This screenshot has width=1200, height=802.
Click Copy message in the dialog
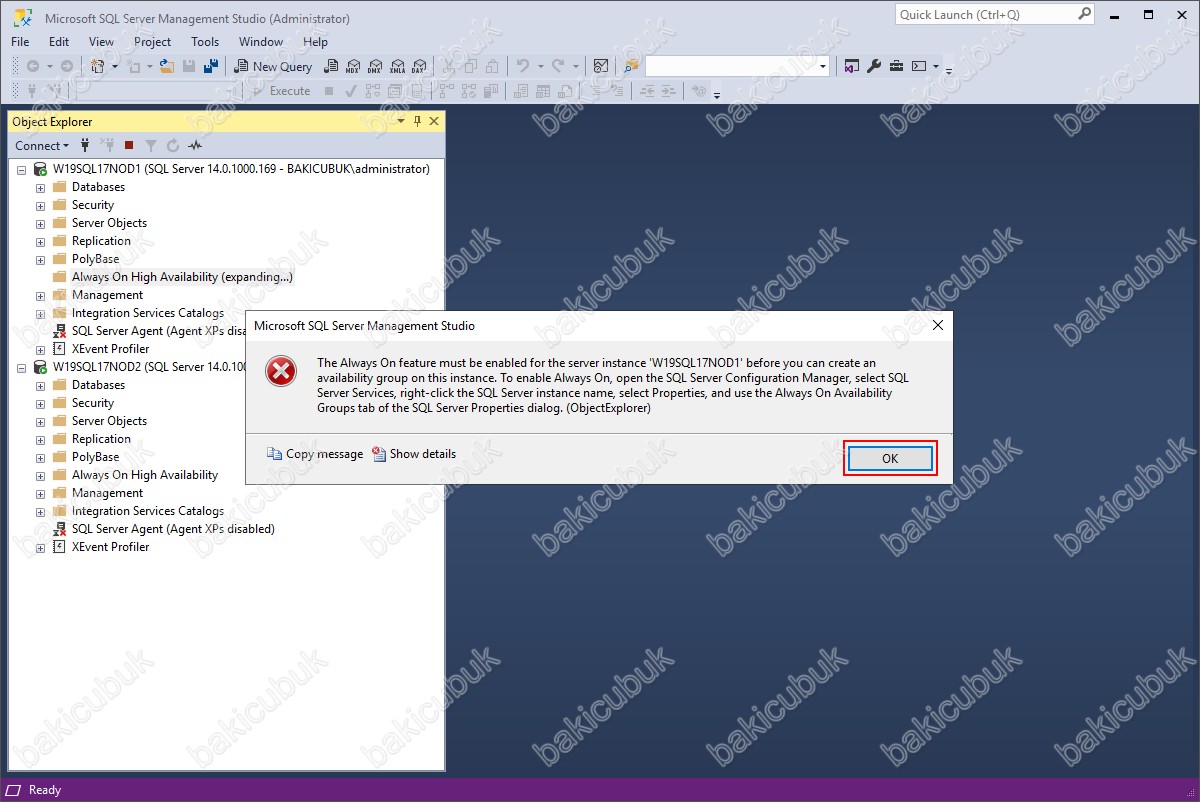(315, 454)
